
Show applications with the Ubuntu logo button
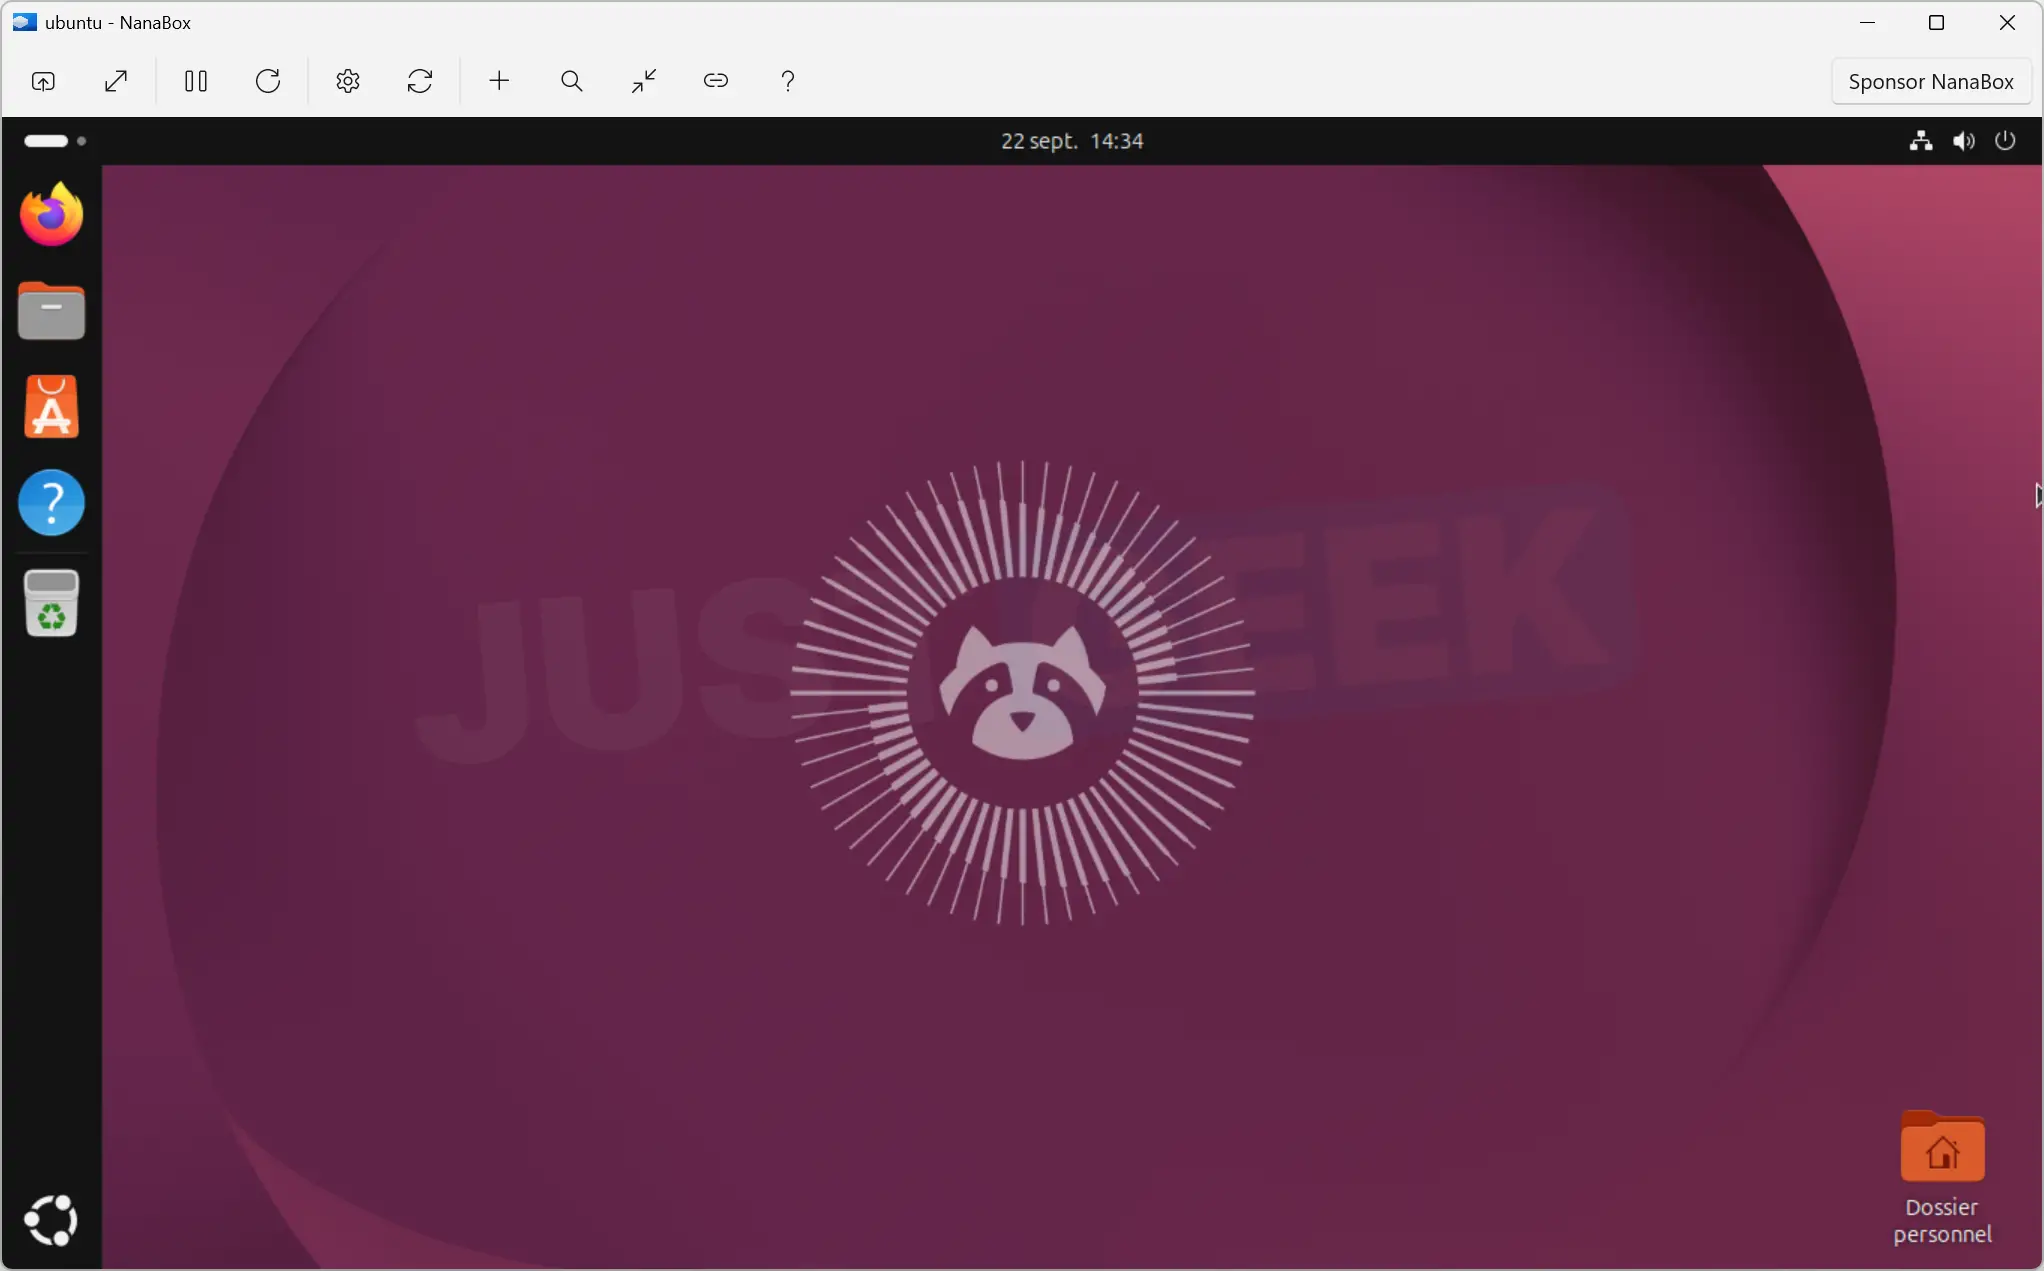pyautogui.click(x=51, y=1220)
